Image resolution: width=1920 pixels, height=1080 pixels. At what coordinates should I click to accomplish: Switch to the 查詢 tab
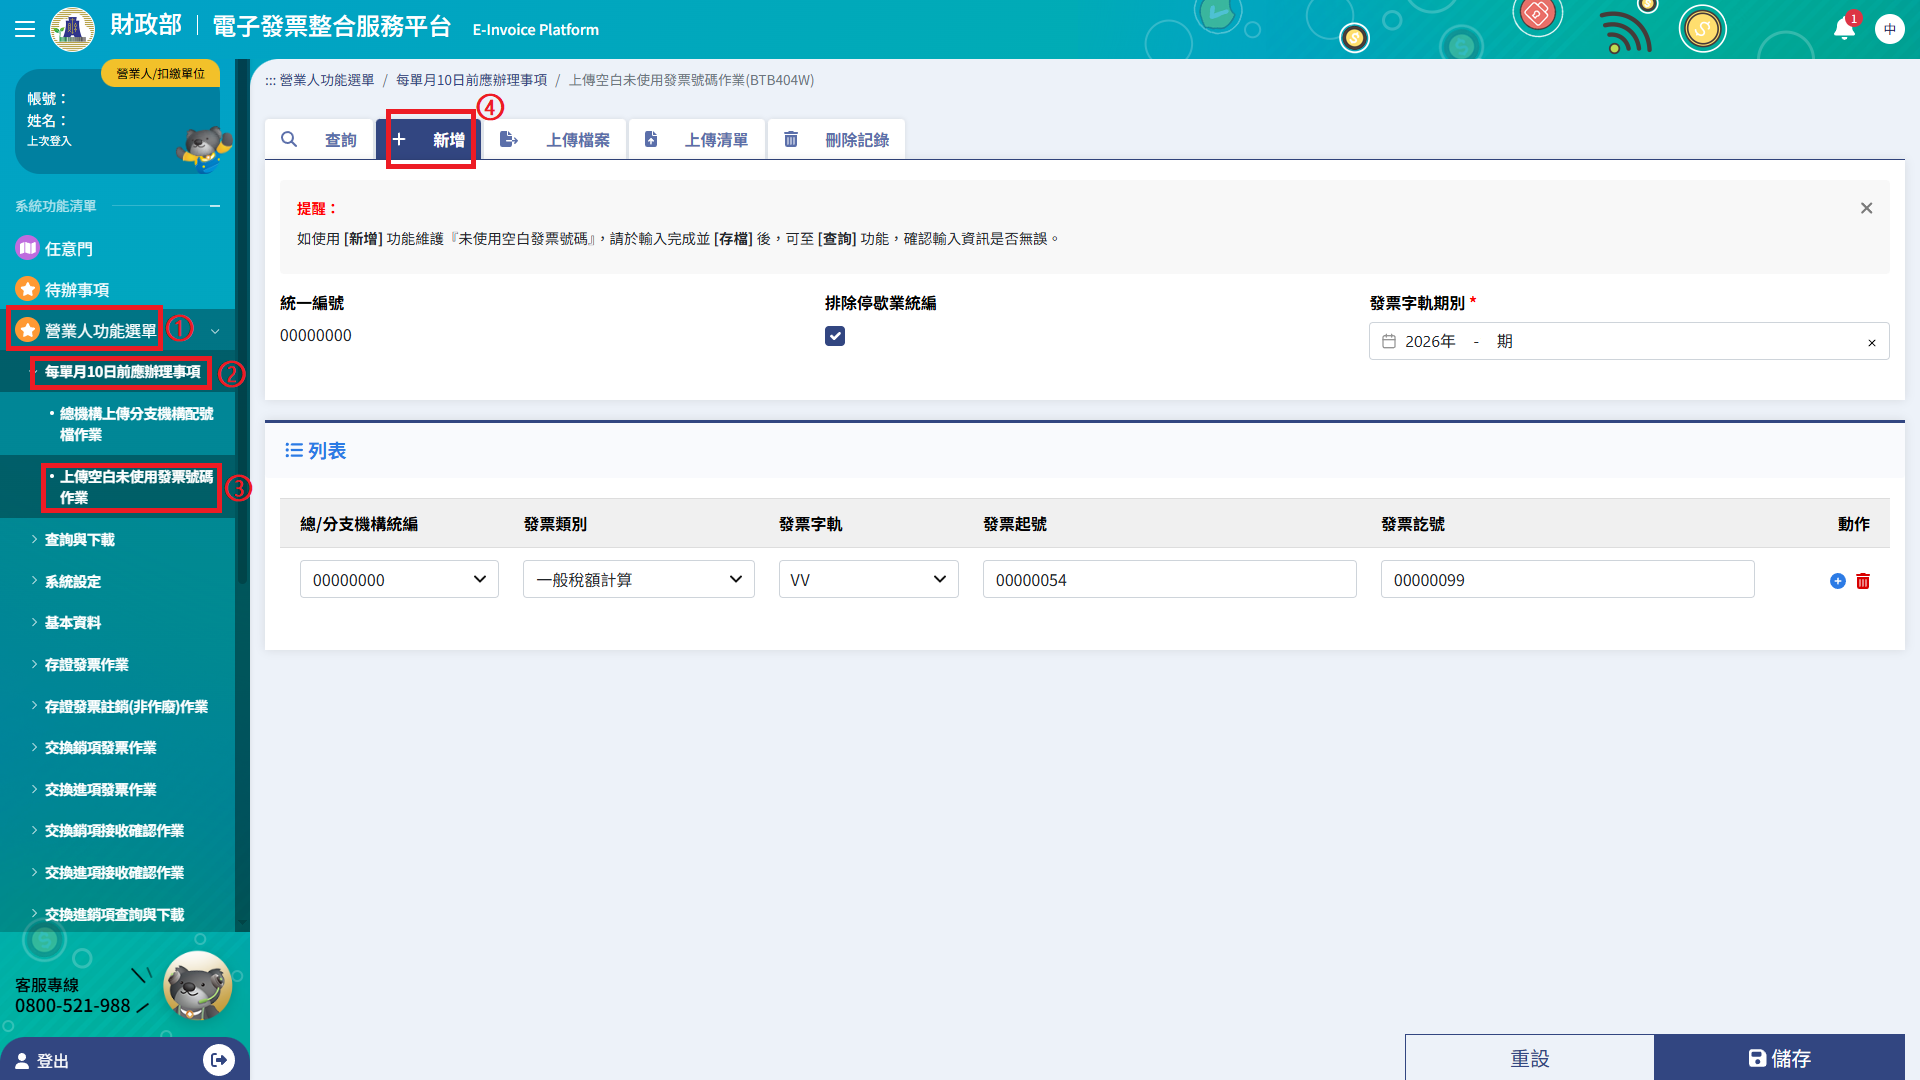point(319,140)
